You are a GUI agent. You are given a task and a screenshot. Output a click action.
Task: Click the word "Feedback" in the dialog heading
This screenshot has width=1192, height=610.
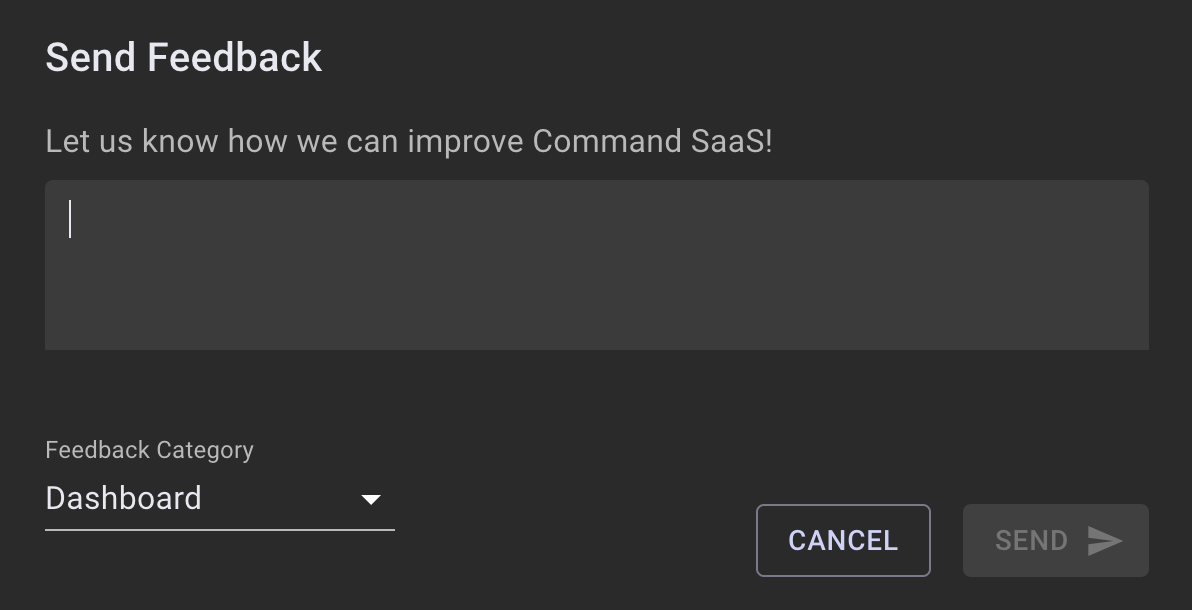pos(235,58)
